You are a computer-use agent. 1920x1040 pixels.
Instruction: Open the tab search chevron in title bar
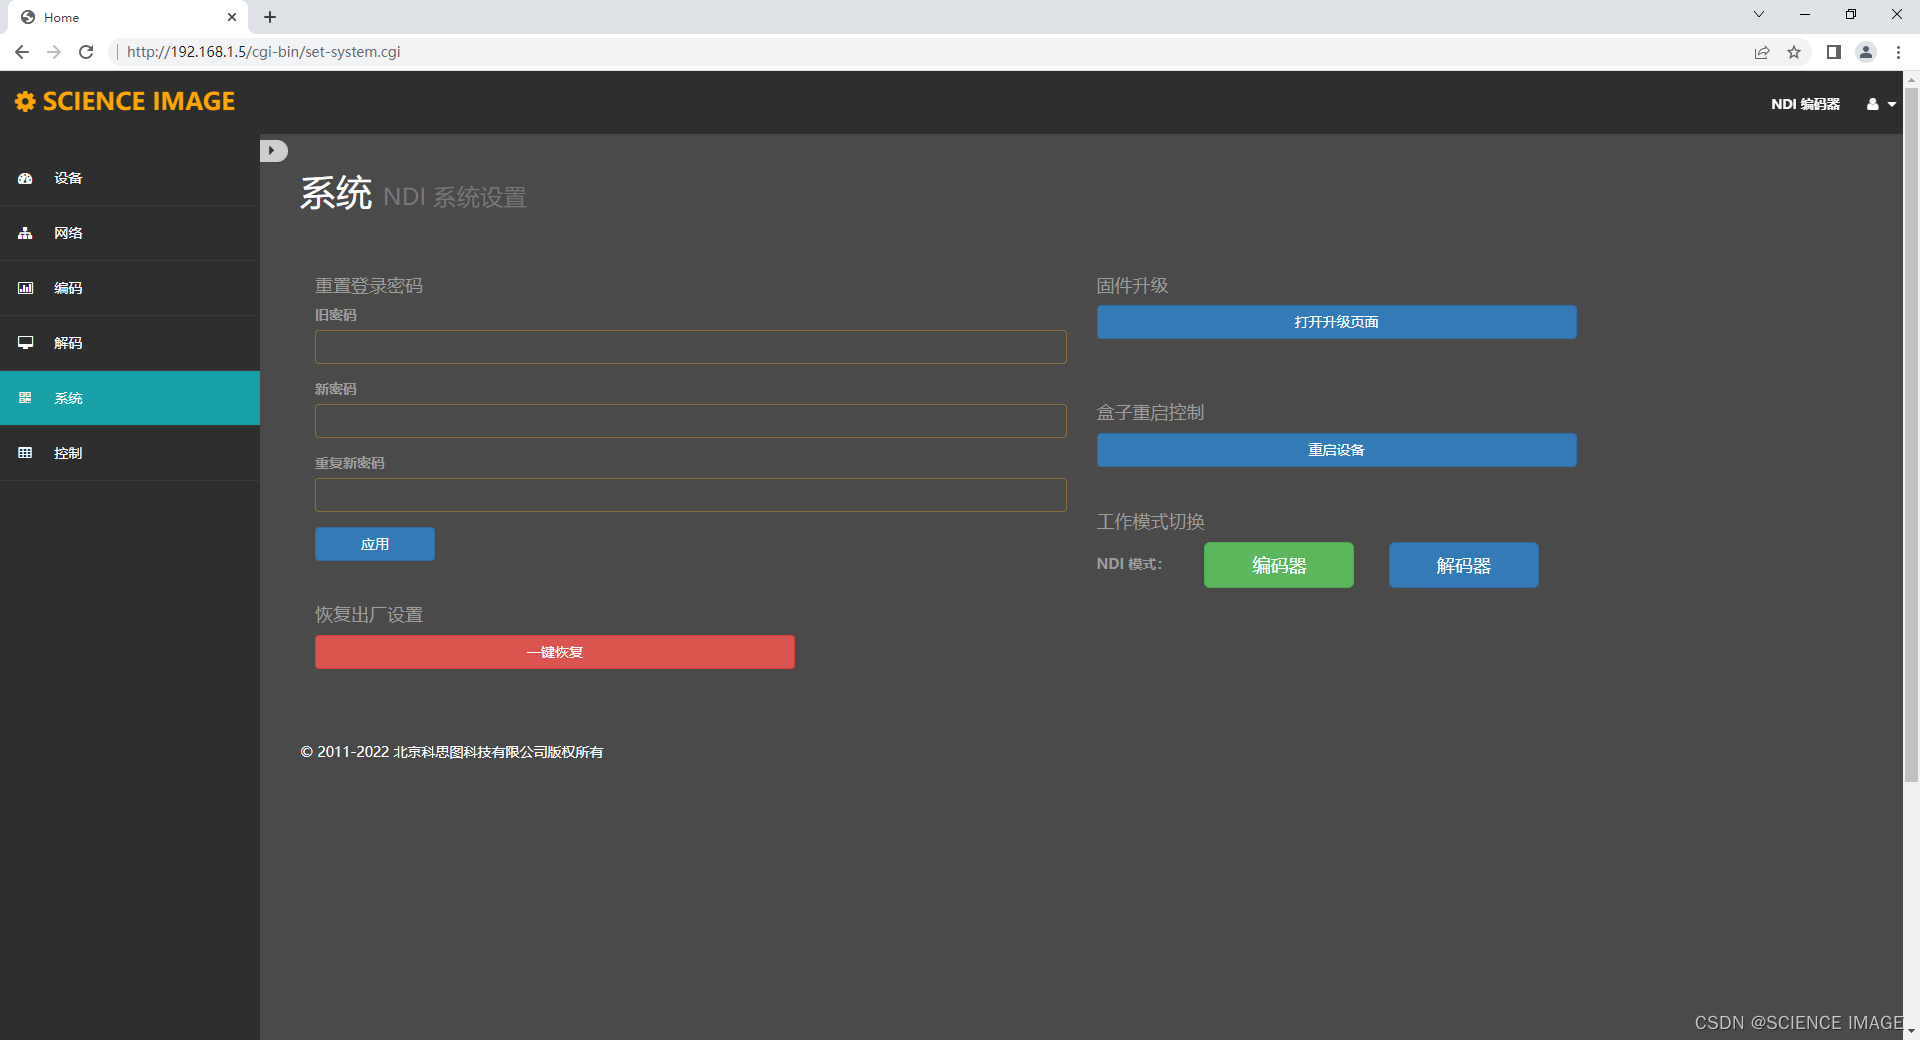[1759, 14]
